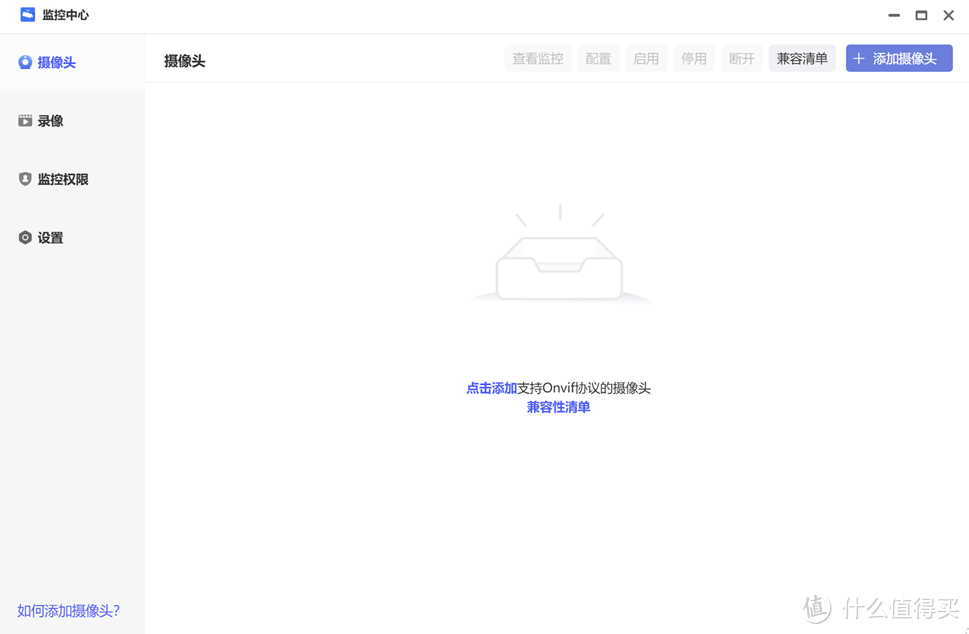Click the blue 添加摄像头 button
969x634 pixels.
tap(898, 58)
